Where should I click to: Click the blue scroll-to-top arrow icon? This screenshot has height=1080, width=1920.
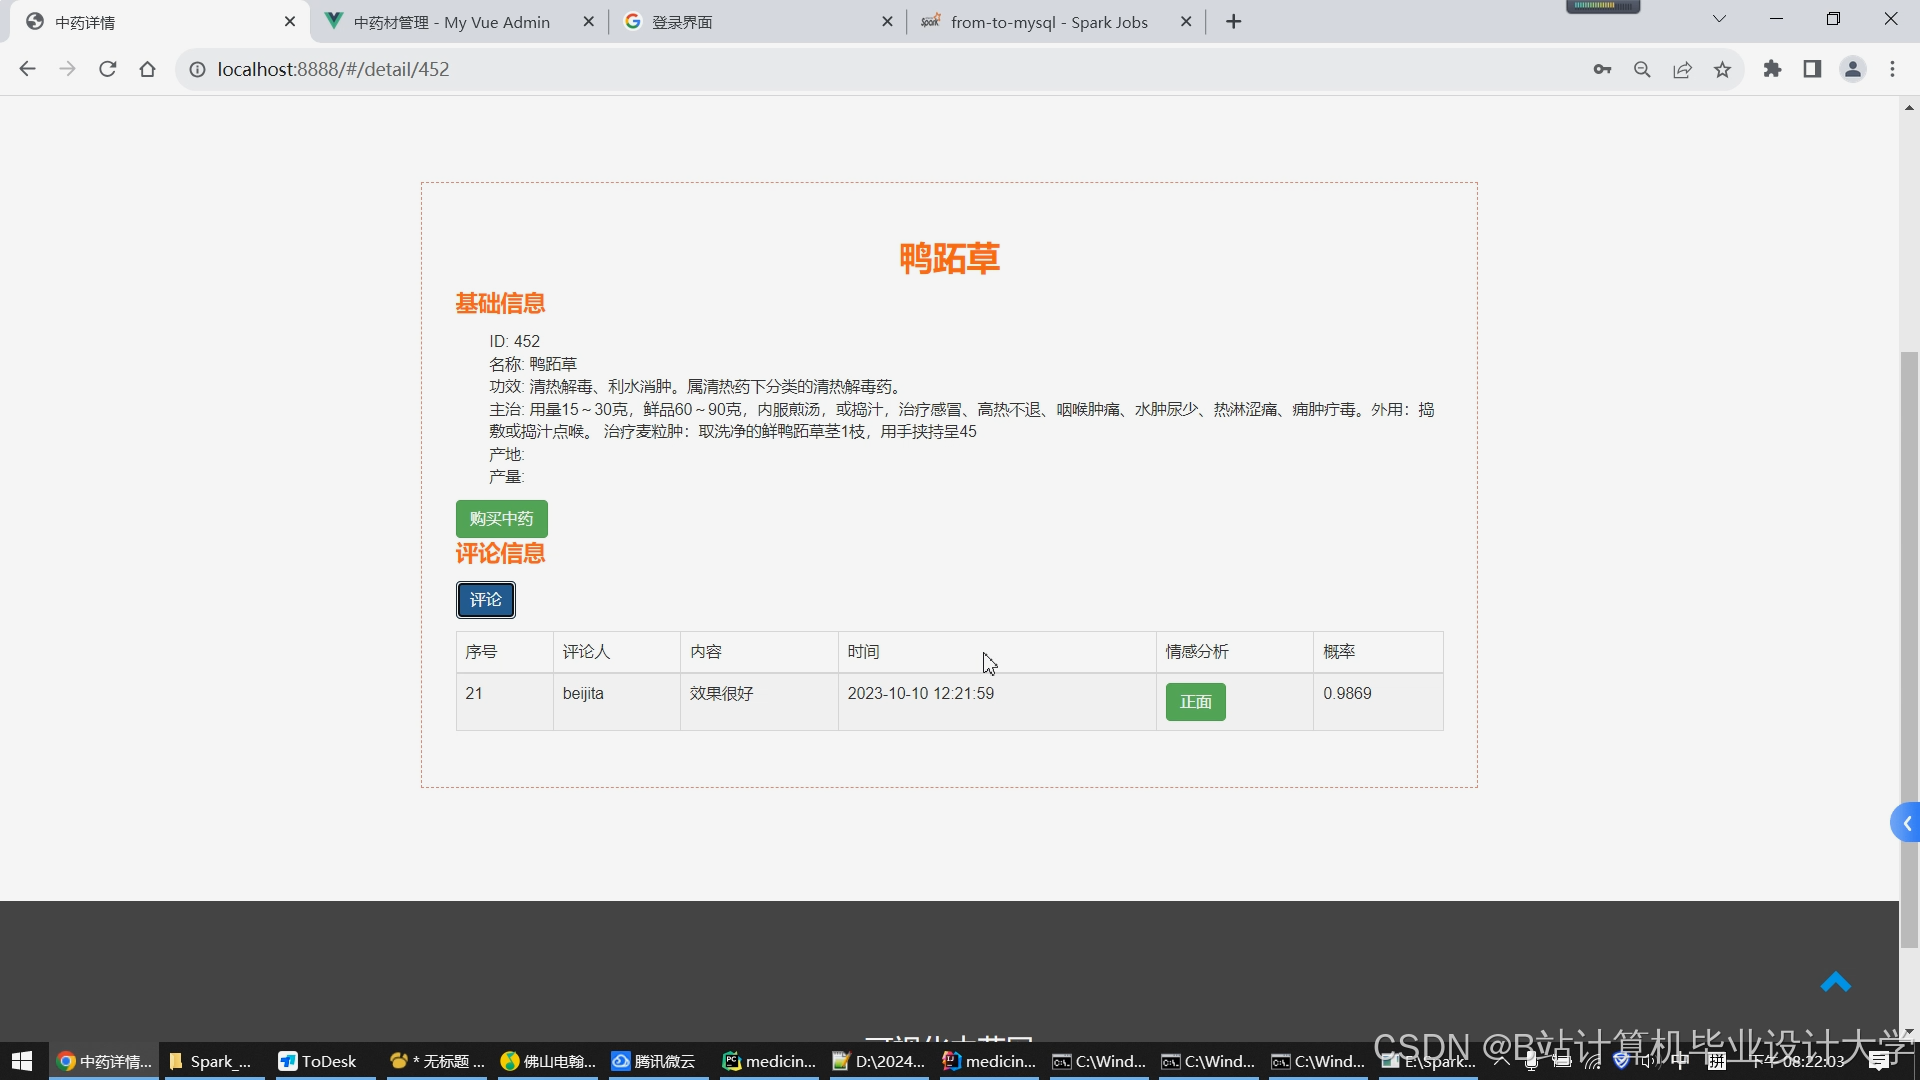pos(1835,982)
